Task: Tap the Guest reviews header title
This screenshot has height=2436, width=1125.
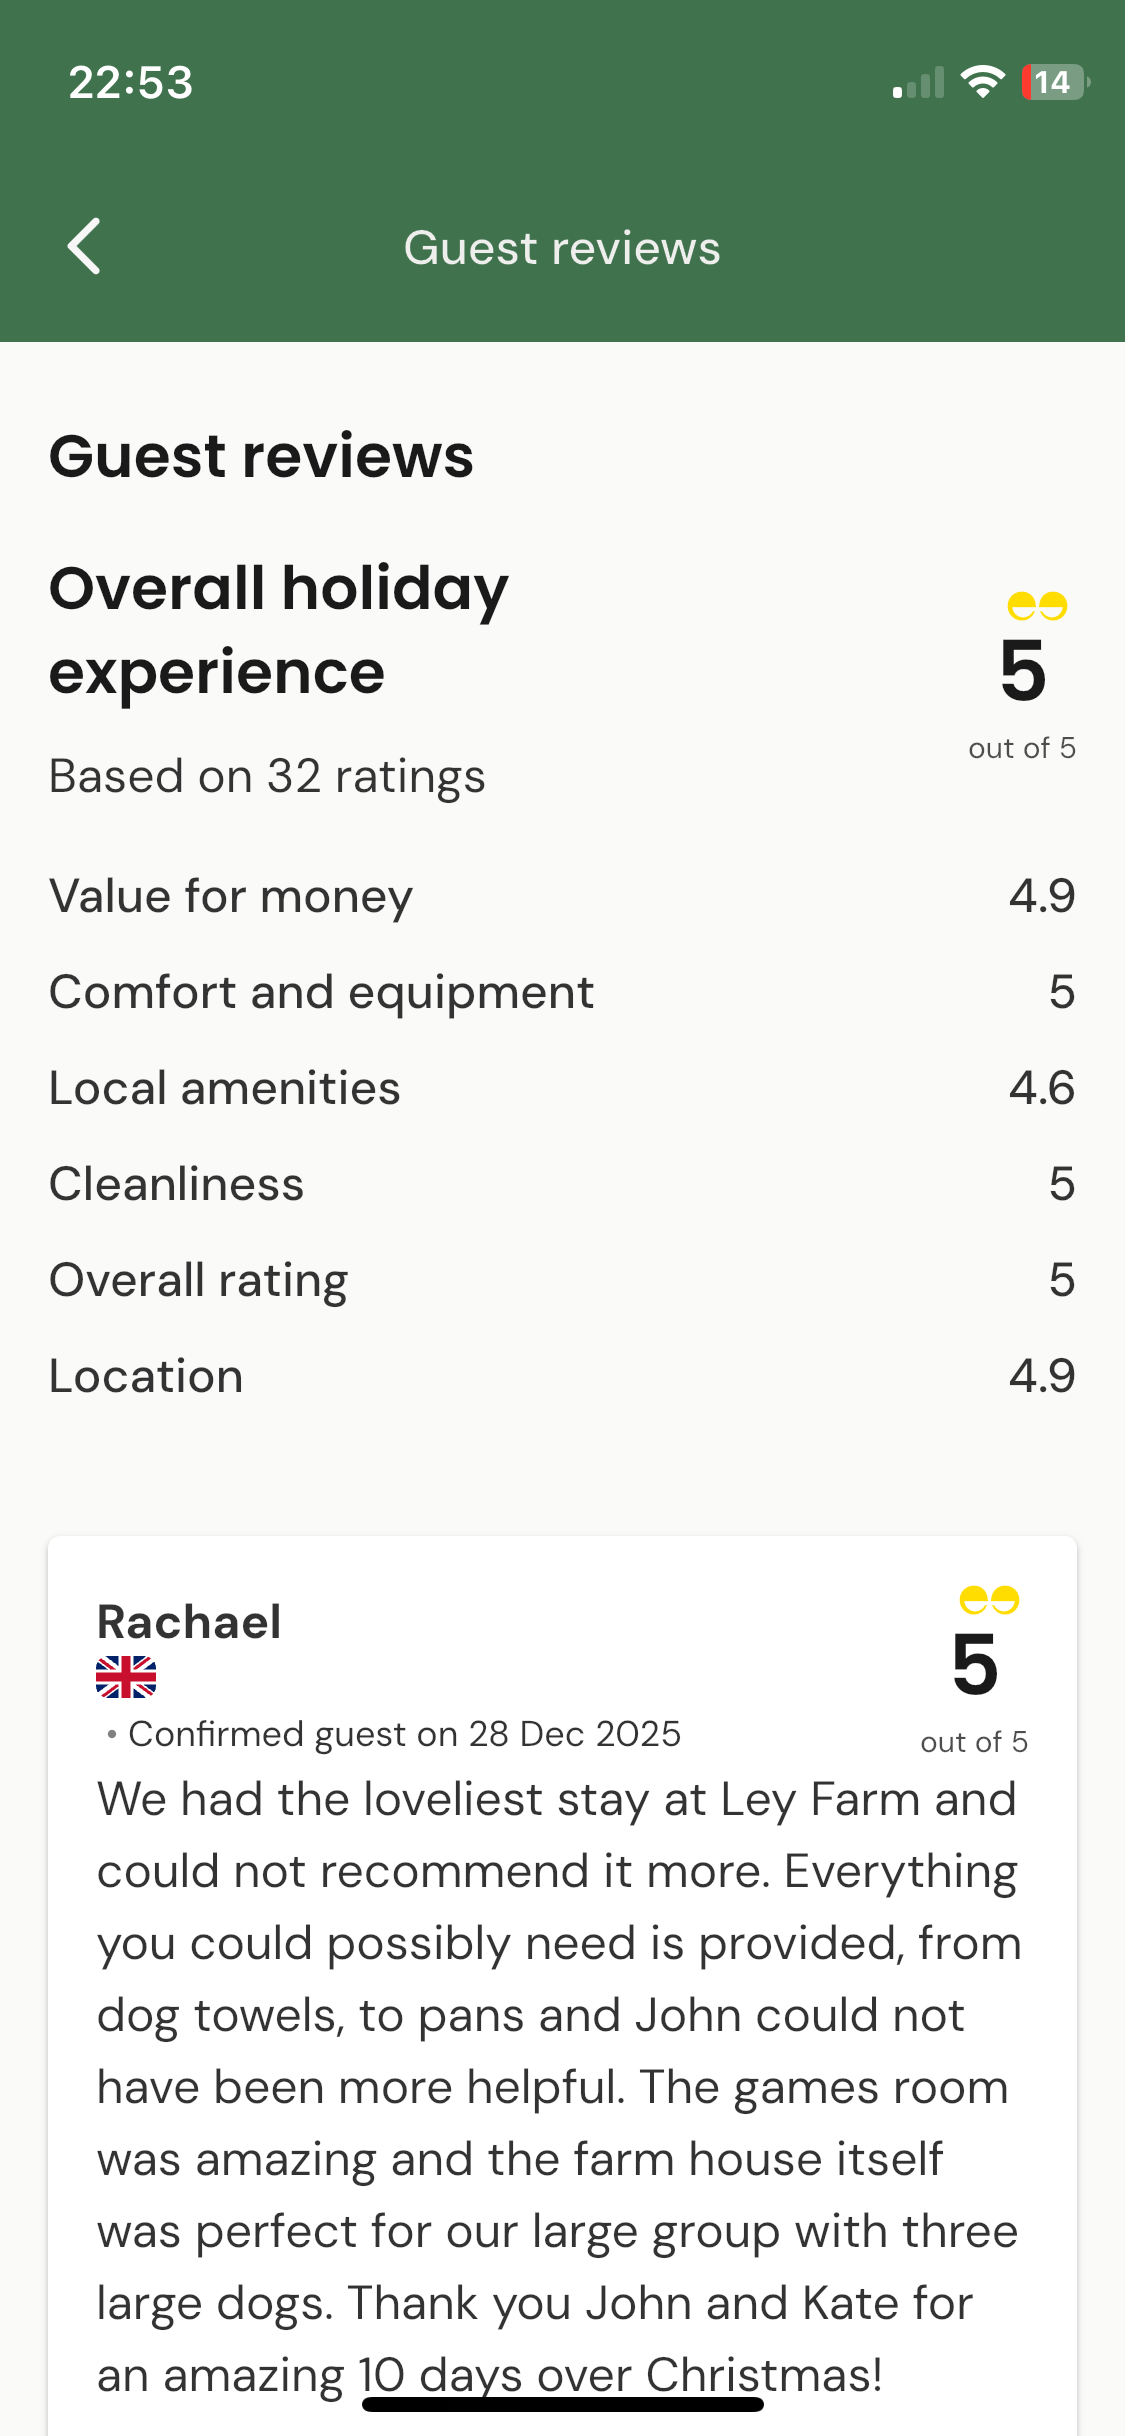Action: [x=562, y=248]
